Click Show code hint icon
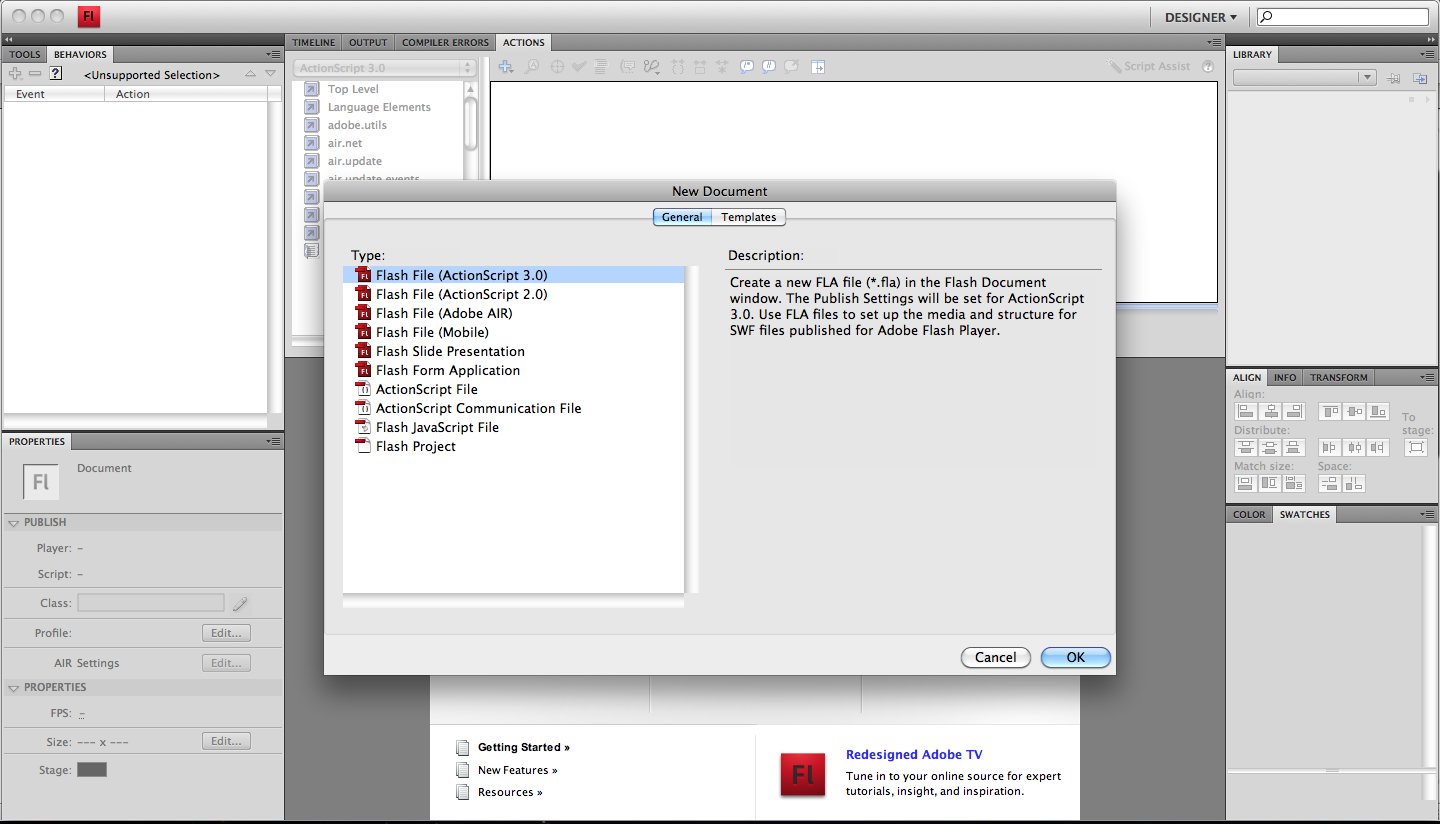The height and width of the screenshot is (824, 1440). click(628, 67)
